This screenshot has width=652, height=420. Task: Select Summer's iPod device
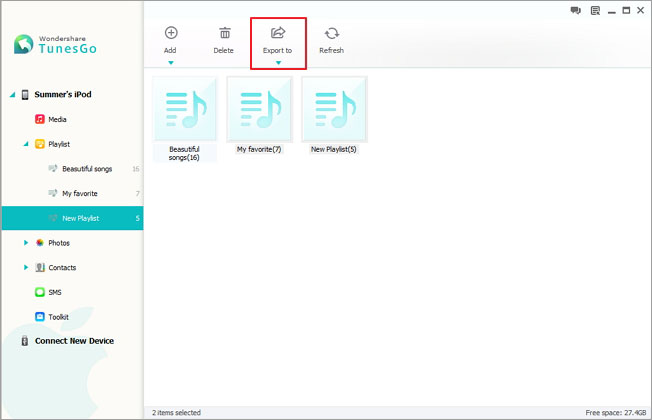tap(63, 94)
